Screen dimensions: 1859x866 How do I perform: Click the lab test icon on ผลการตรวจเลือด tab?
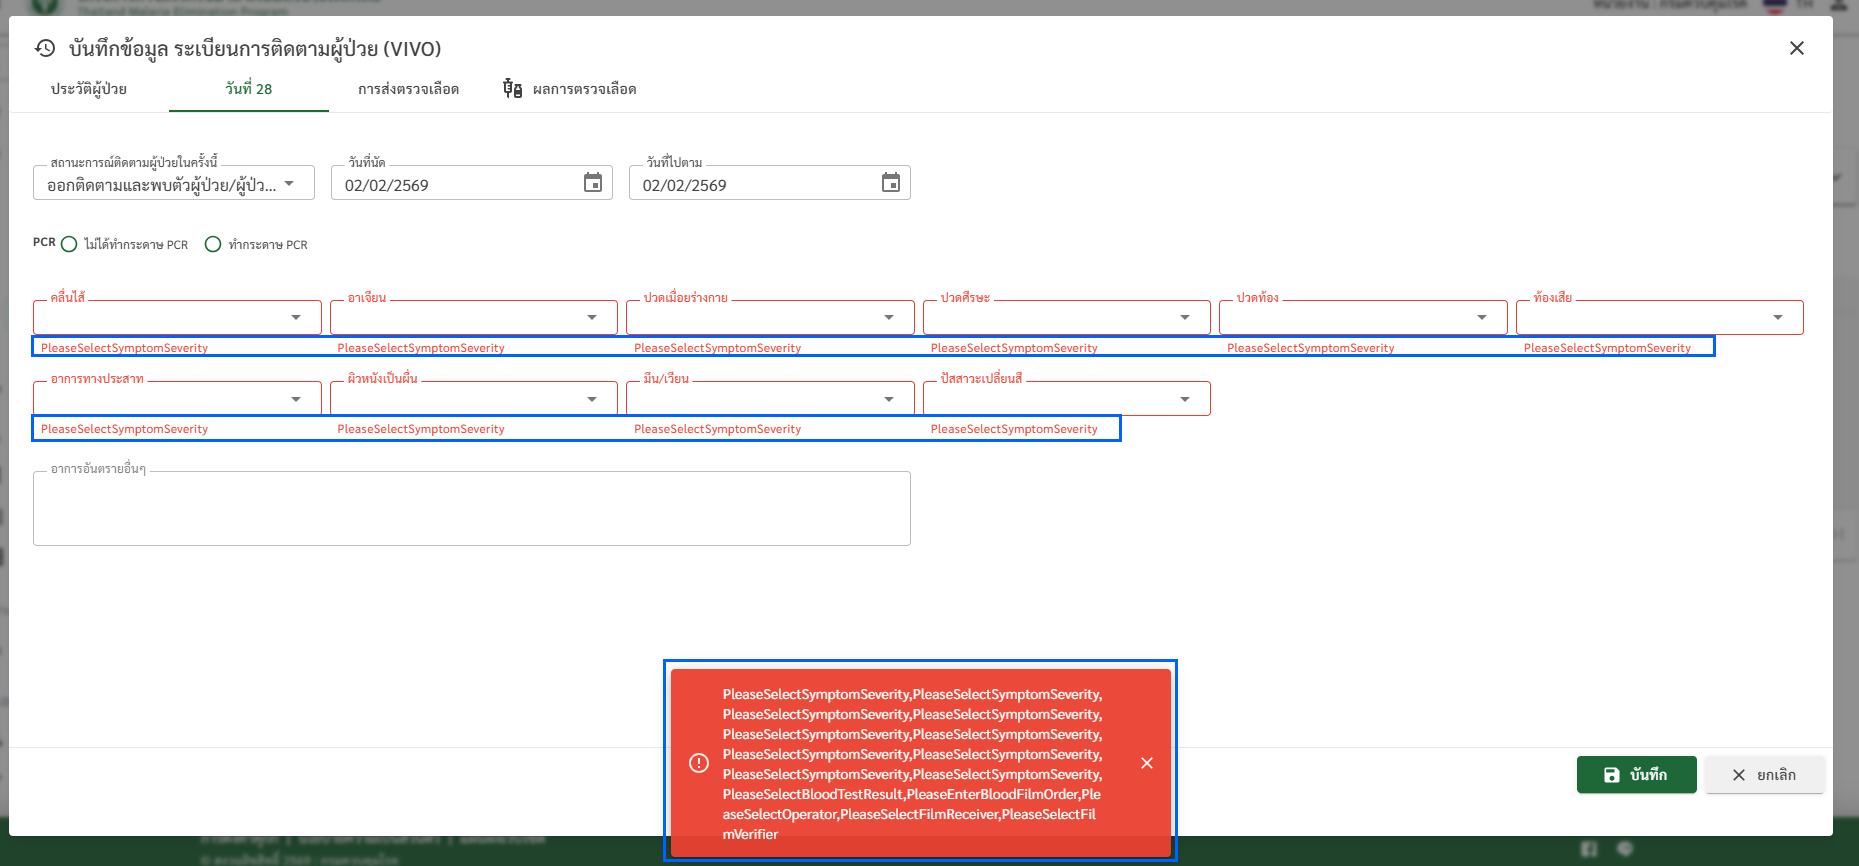[512, 89]
